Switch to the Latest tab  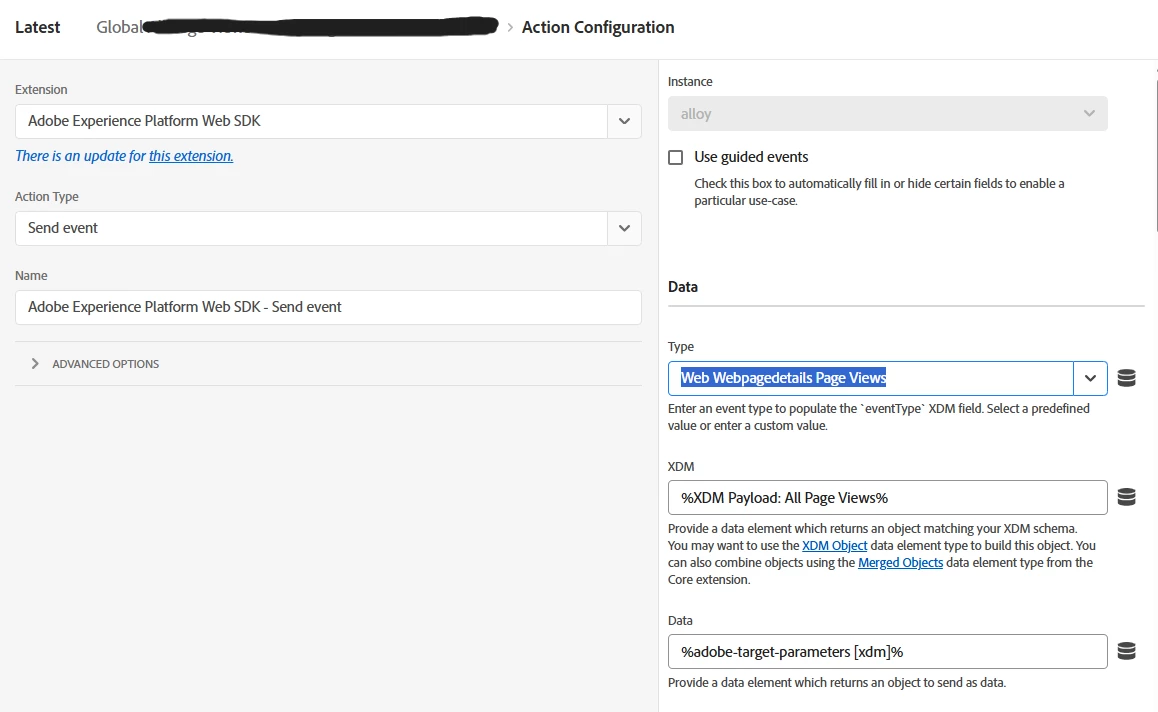tap(38, 27)
